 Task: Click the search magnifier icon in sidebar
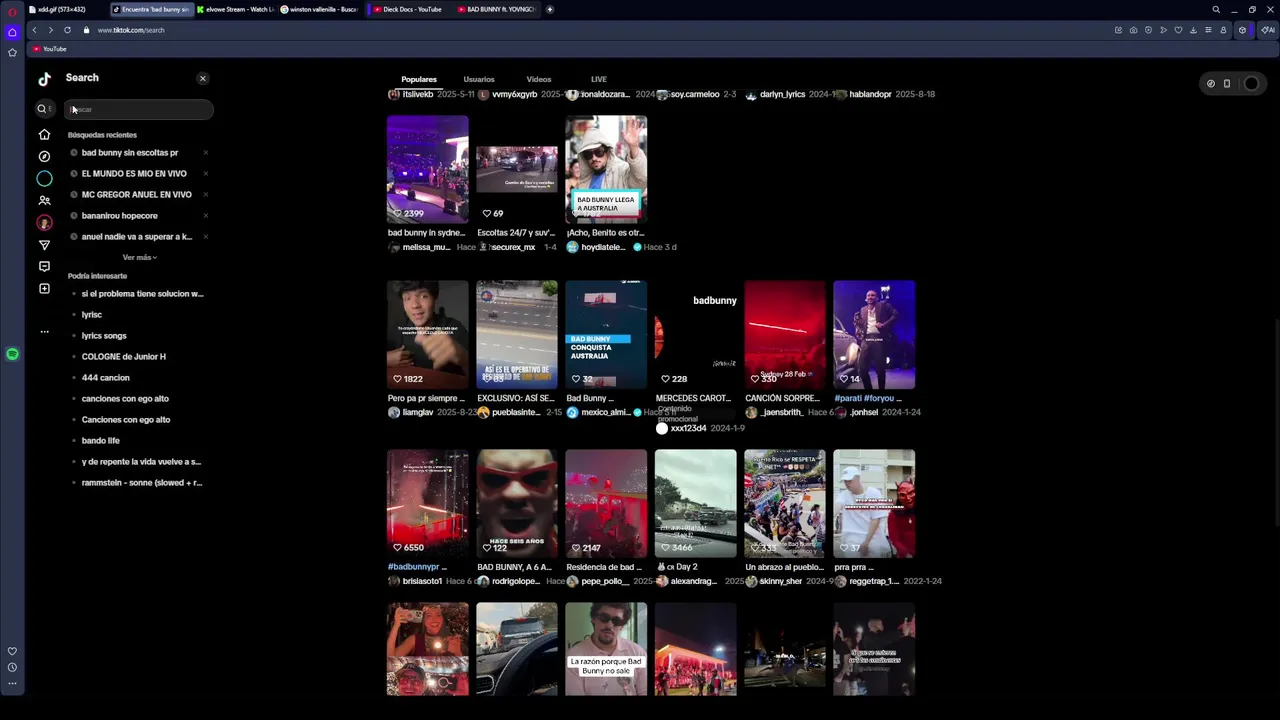(42, 109)
